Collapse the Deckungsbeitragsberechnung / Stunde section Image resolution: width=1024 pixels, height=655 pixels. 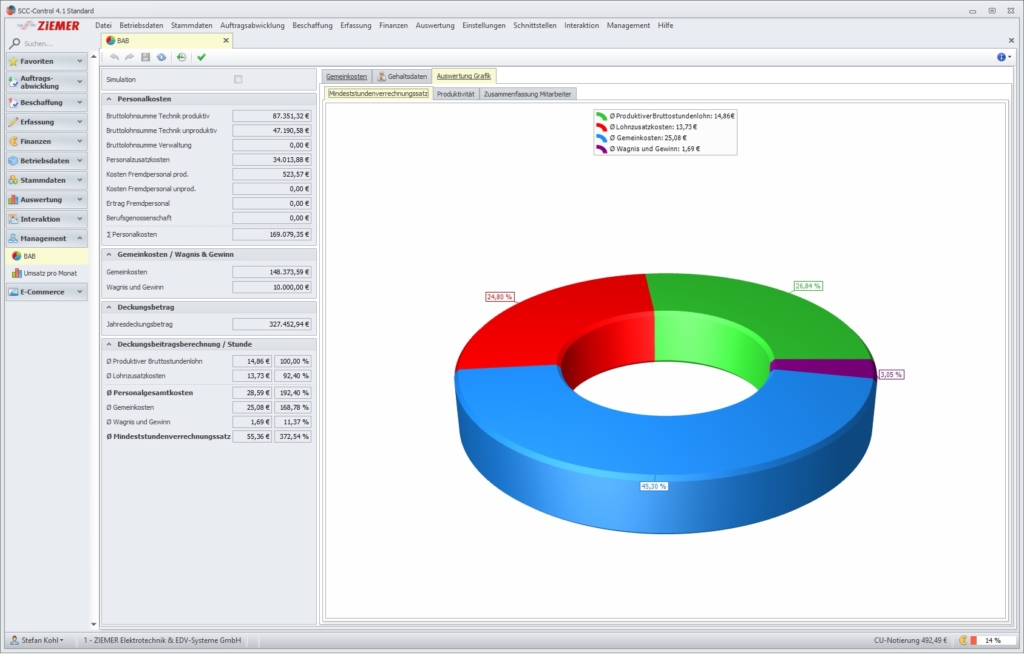coord(109,344)
